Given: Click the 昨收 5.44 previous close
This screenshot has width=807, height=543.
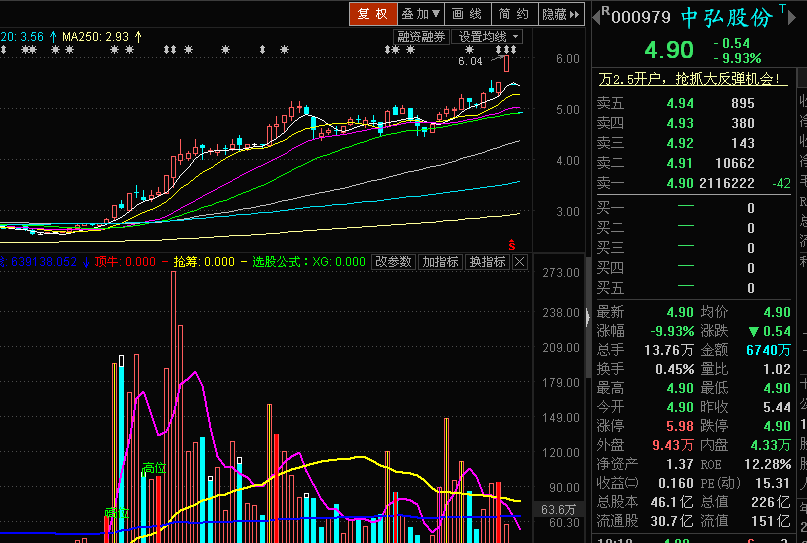Looking at the screenshot, I should (777, 407).
